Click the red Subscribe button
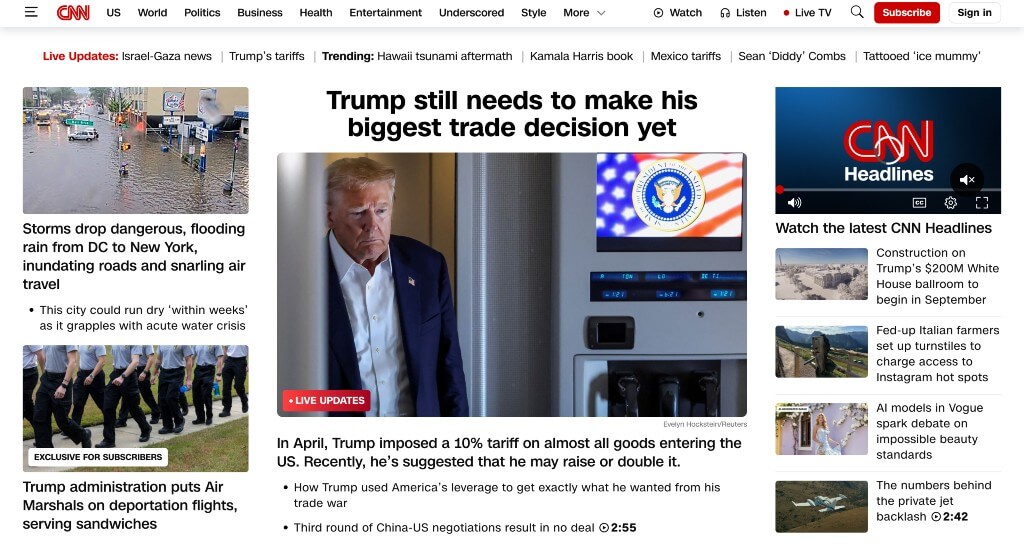 click(906, 12)
